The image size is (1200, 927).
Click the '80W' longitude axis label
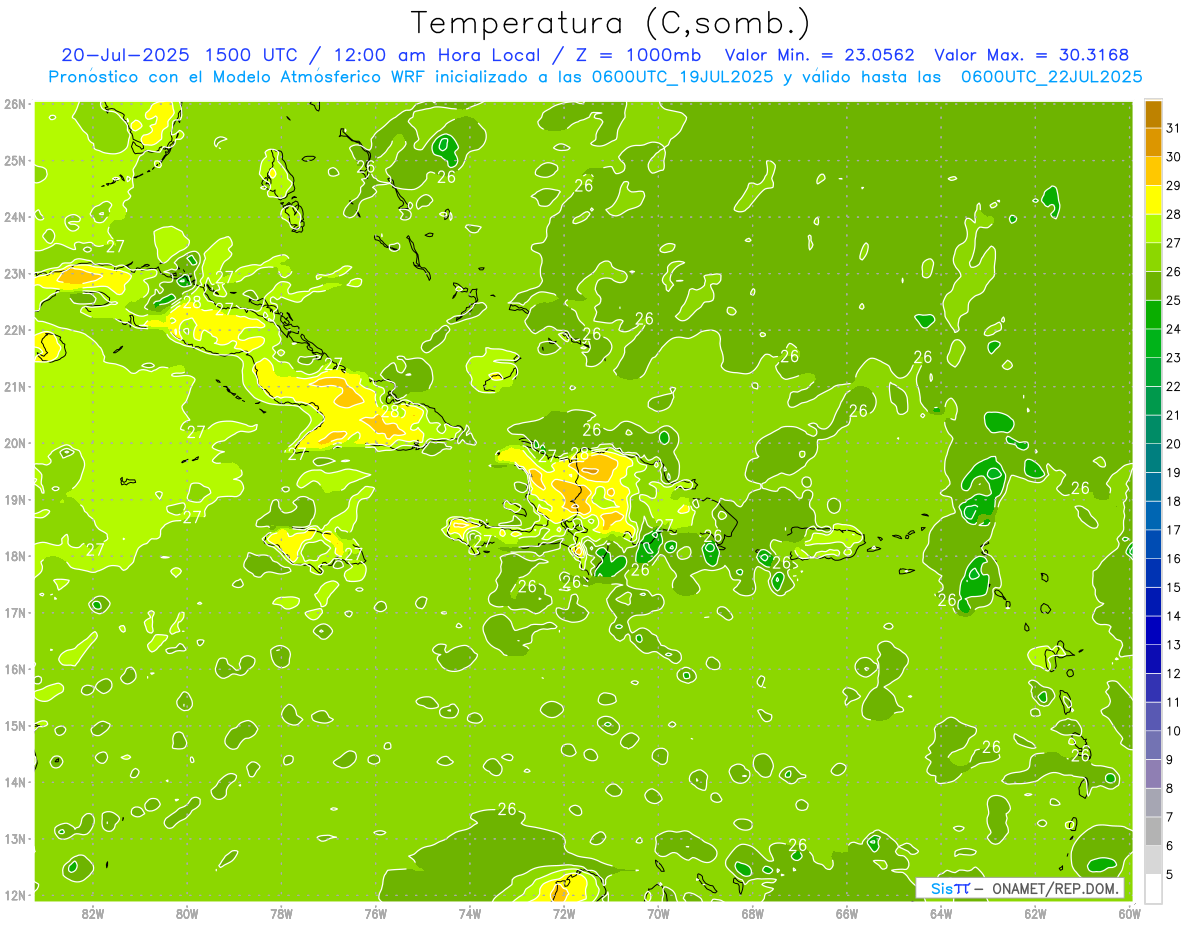187,913
